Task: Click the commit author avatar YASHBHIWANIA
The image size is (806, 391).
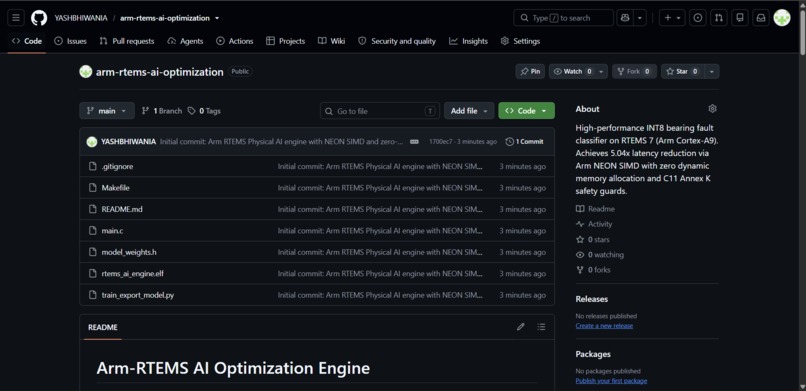Action: 92,142
